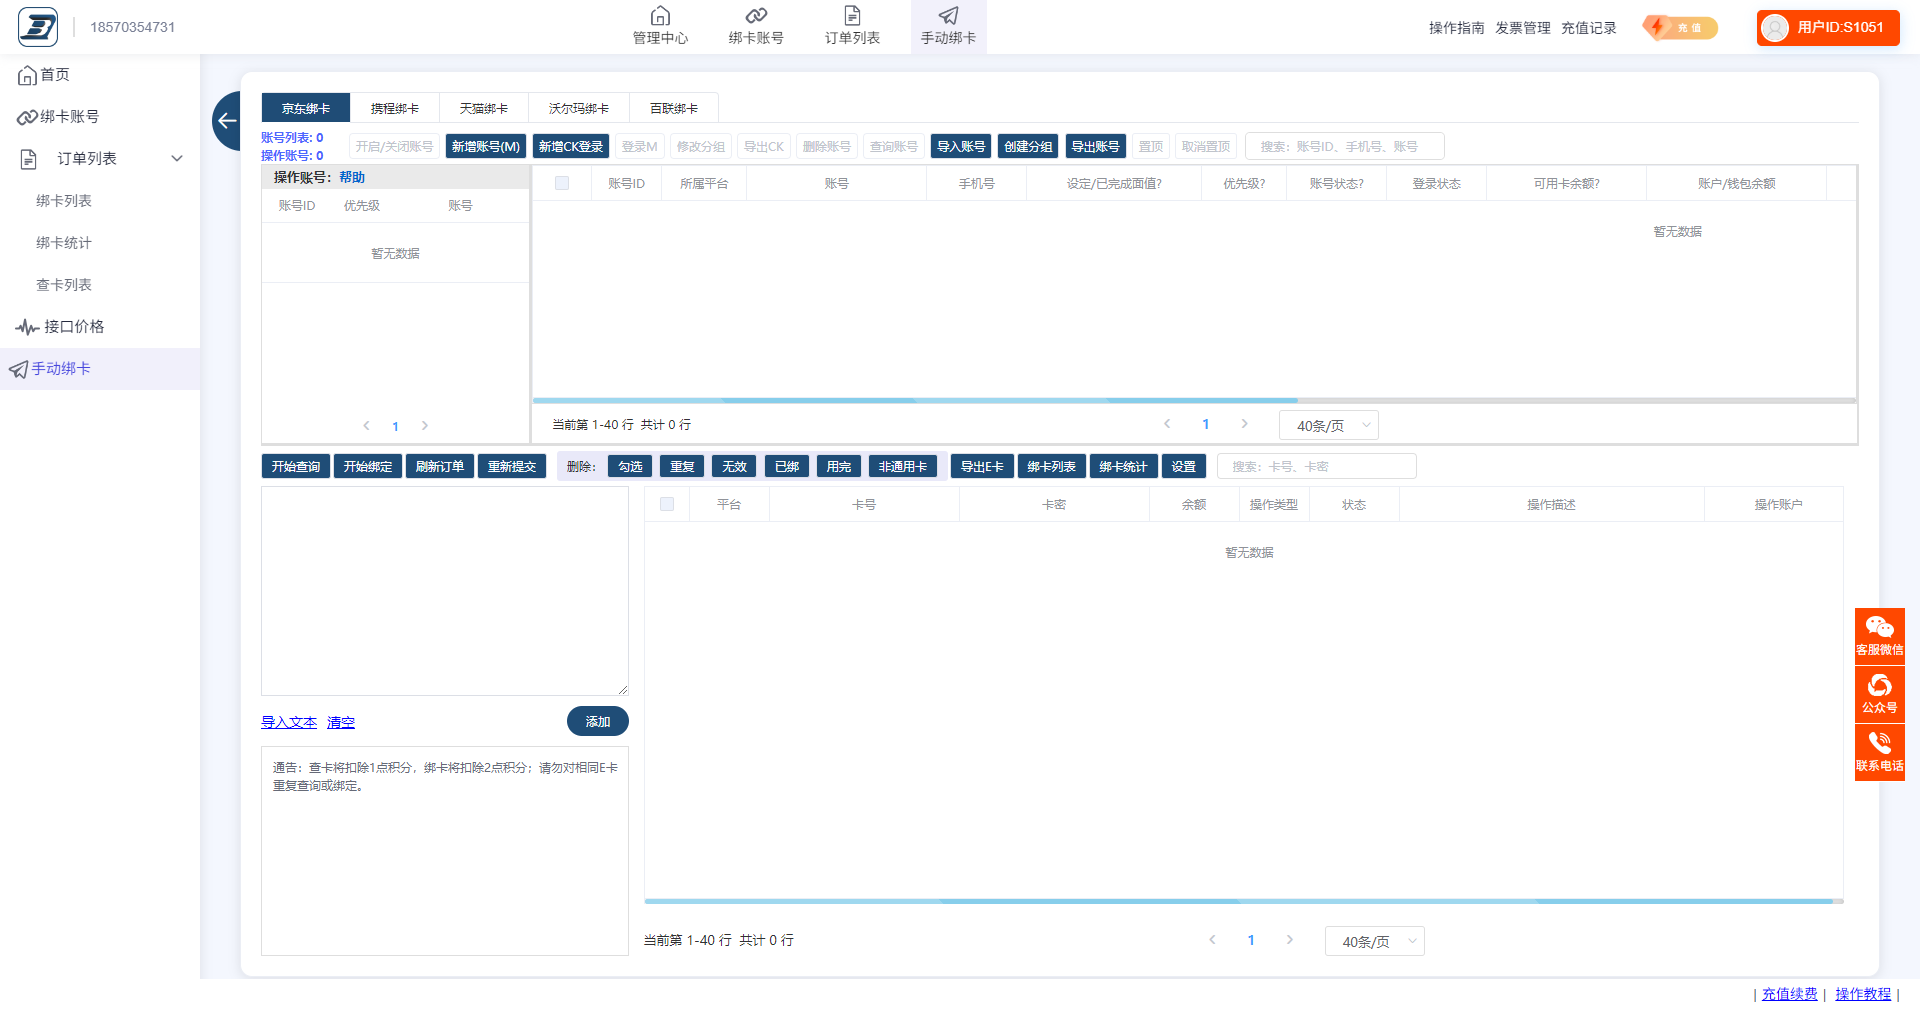Click the accounts table horizontal scrollbar
The width and height of the screenshot is (1920, 1009).
coord(914,401)
